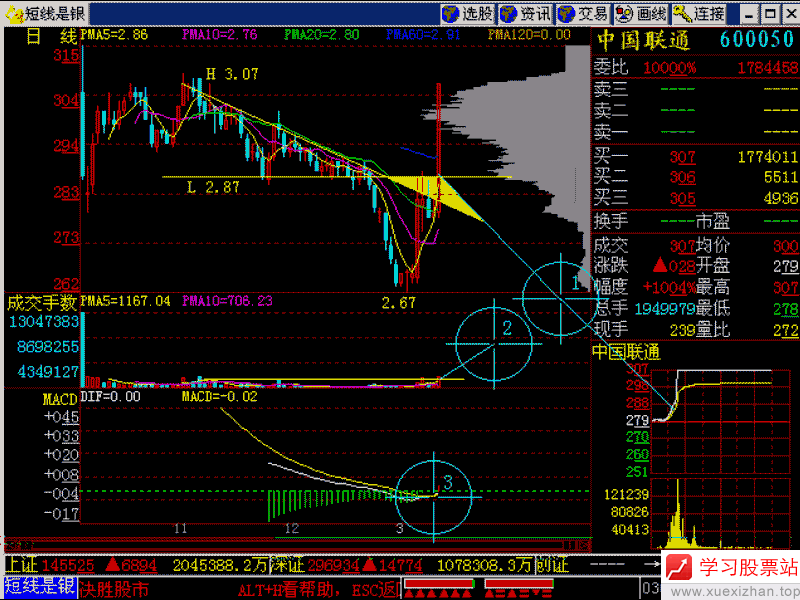
Task: Click the 换手 turnover label
Action: click(611, 221)
